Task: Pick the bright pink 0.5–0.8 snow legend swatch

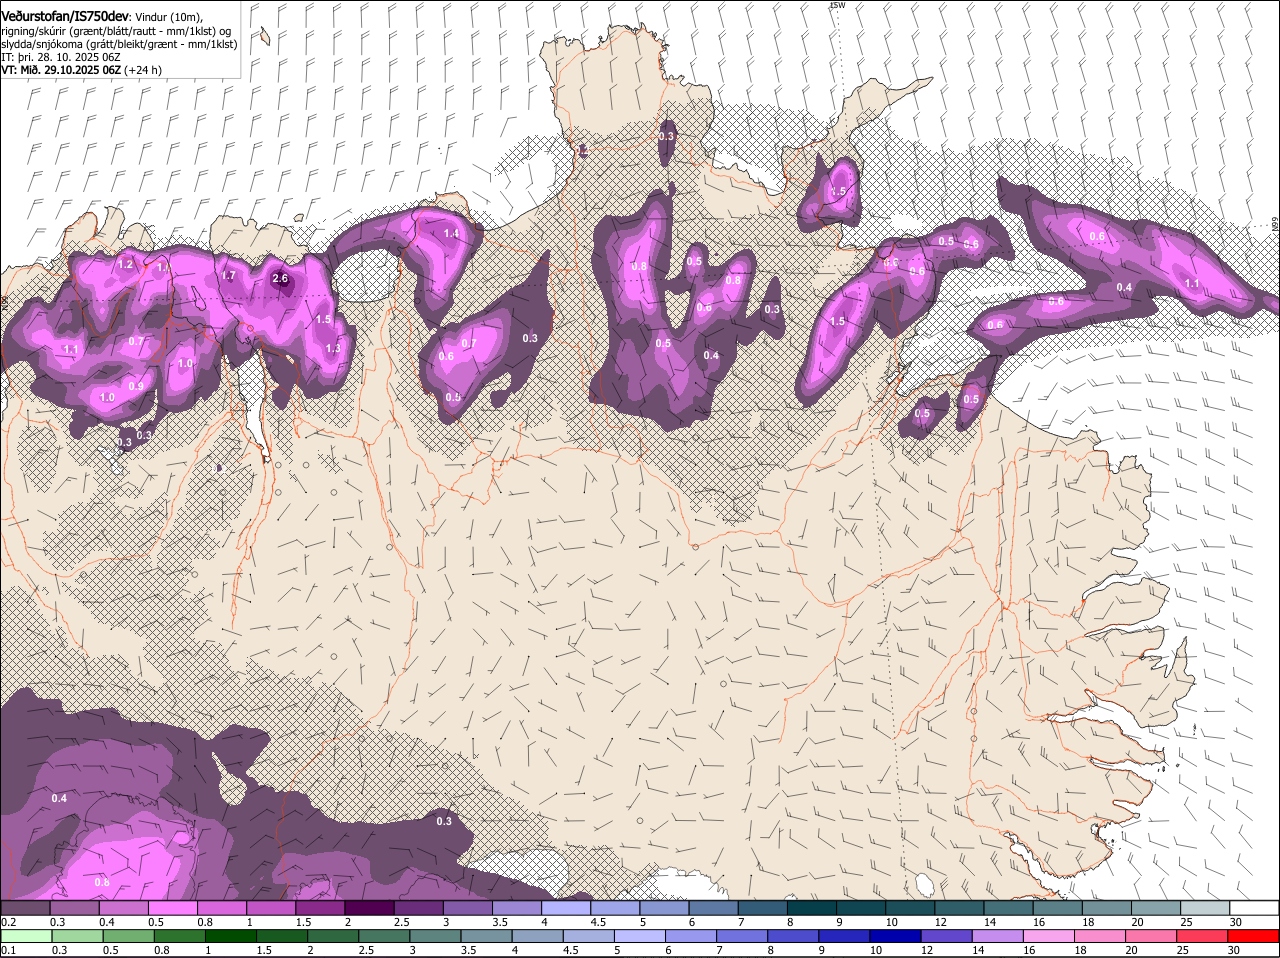Action: [173, 908]
